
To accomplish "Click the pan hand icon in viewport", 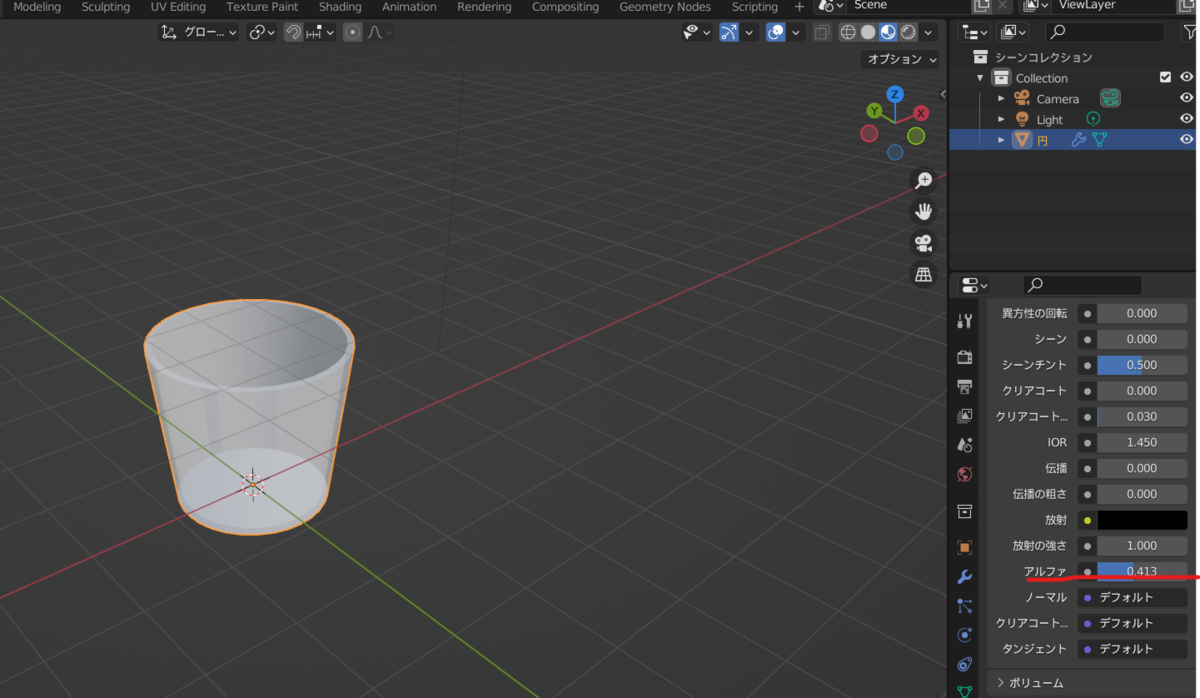I will tap(924, 211).
